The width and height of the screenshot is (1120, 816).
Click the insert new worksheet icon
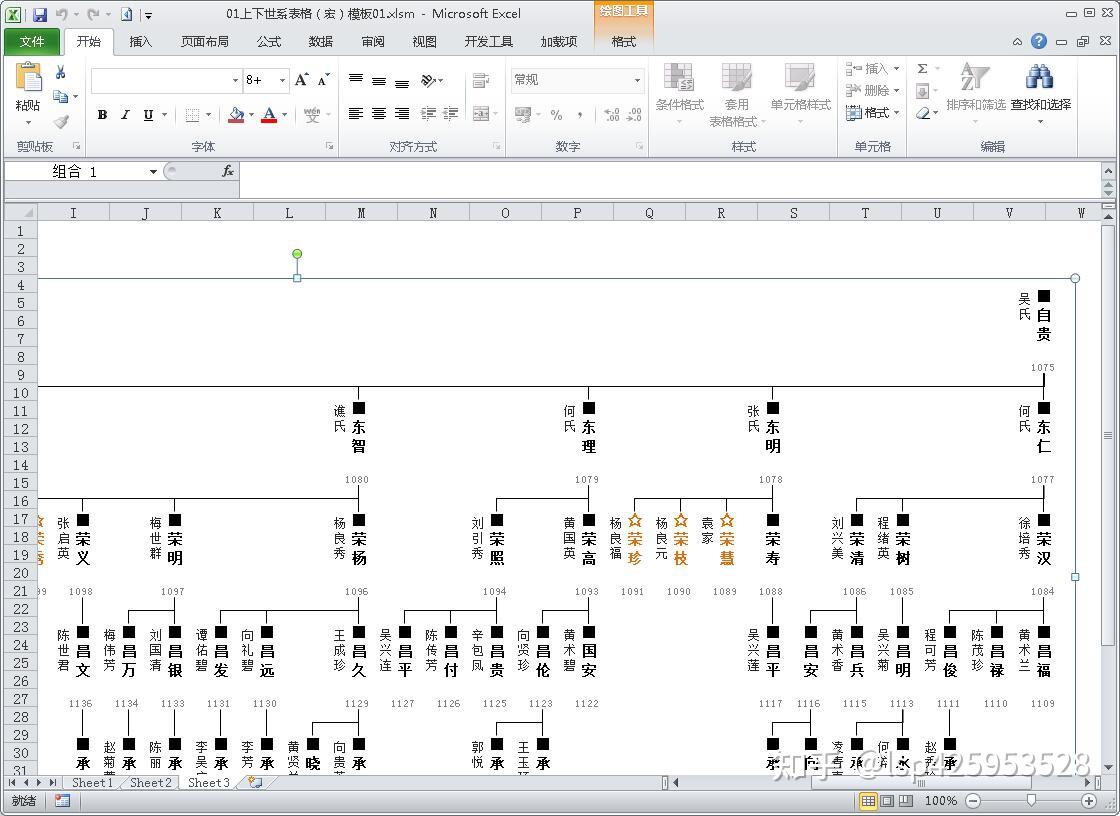(x=254, y=782)
